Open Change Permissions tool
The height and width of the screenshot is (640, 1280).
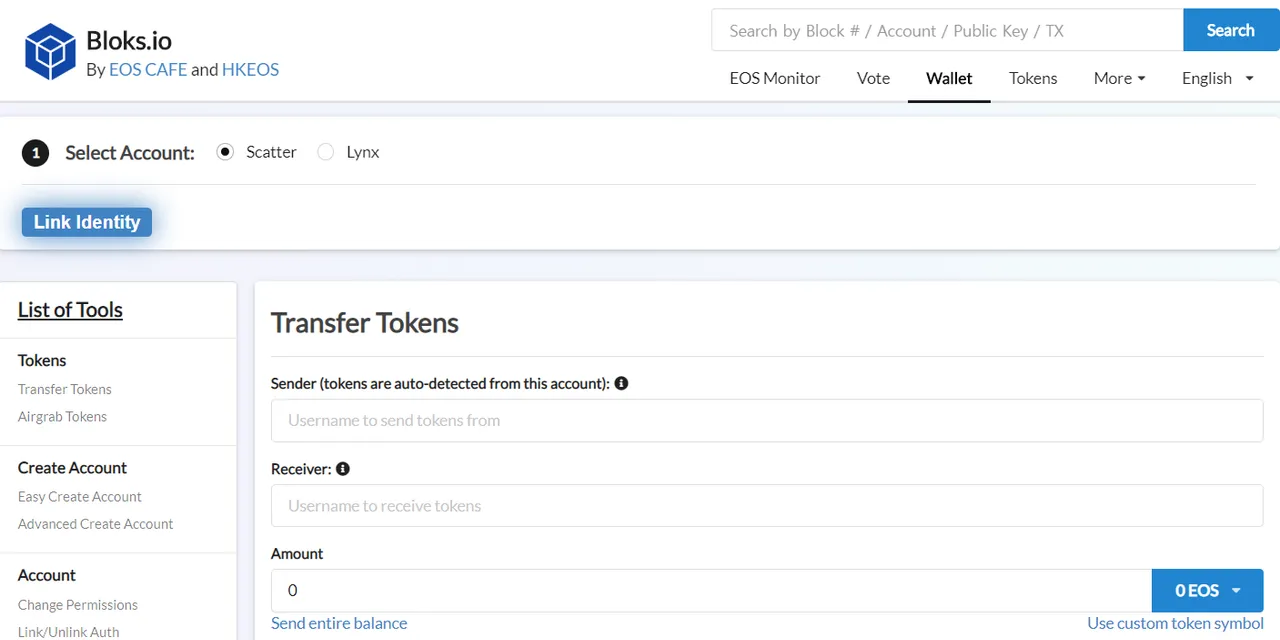(x=78, y=604)
